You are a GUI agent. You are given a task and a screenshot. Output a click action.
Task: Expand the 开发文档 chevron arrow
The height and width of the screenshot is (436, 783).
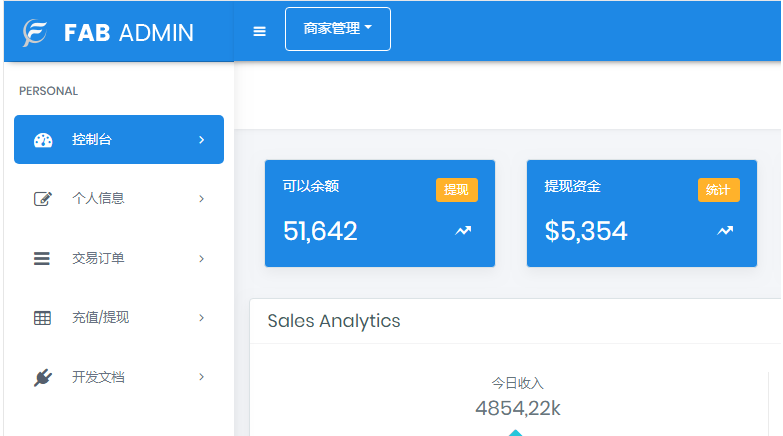tap(201, 378)
